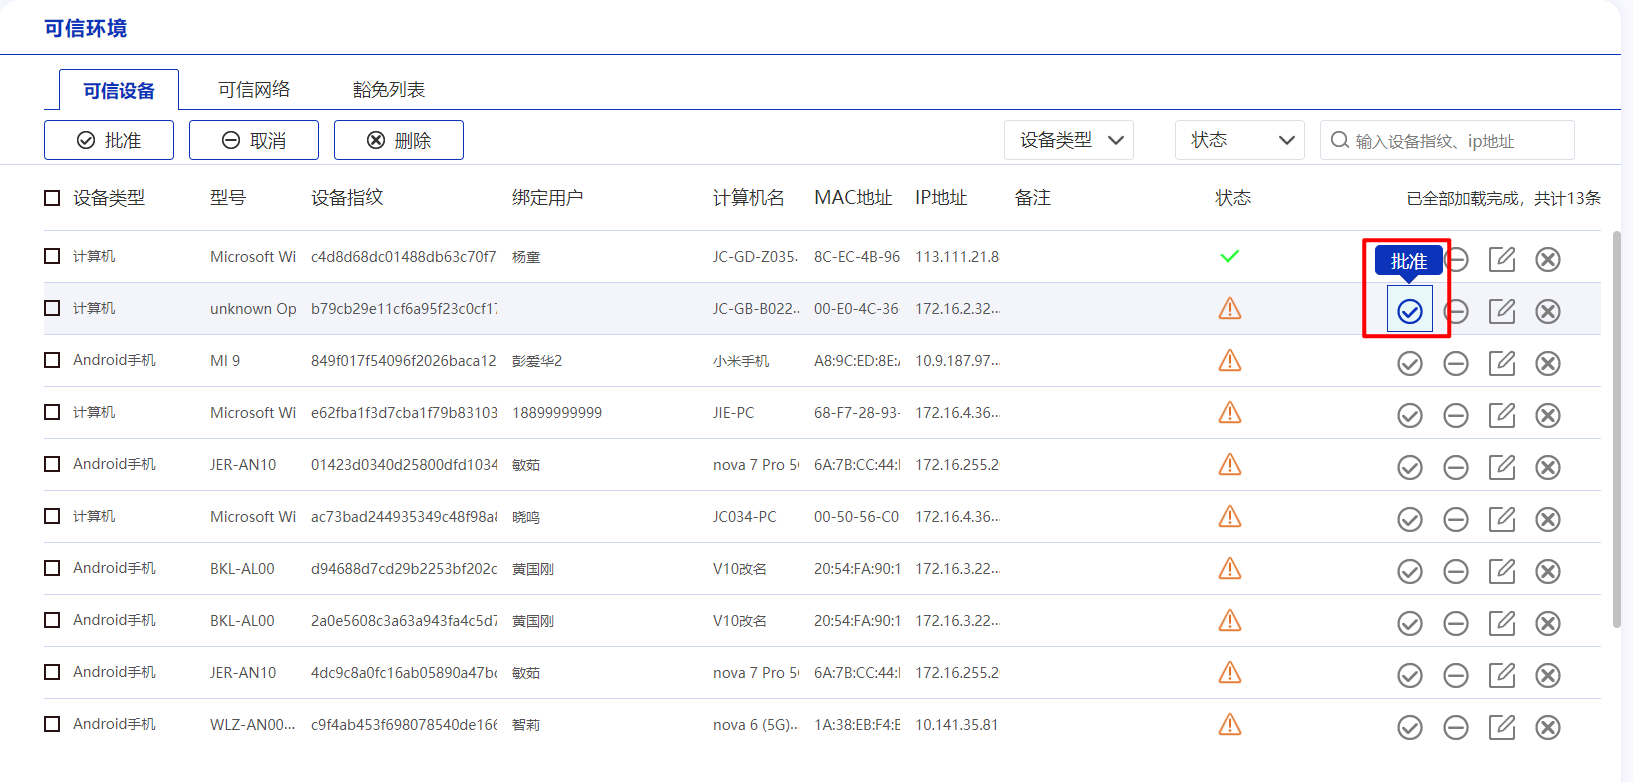Delete the JC034-PC device entry

coord(1548,519)
